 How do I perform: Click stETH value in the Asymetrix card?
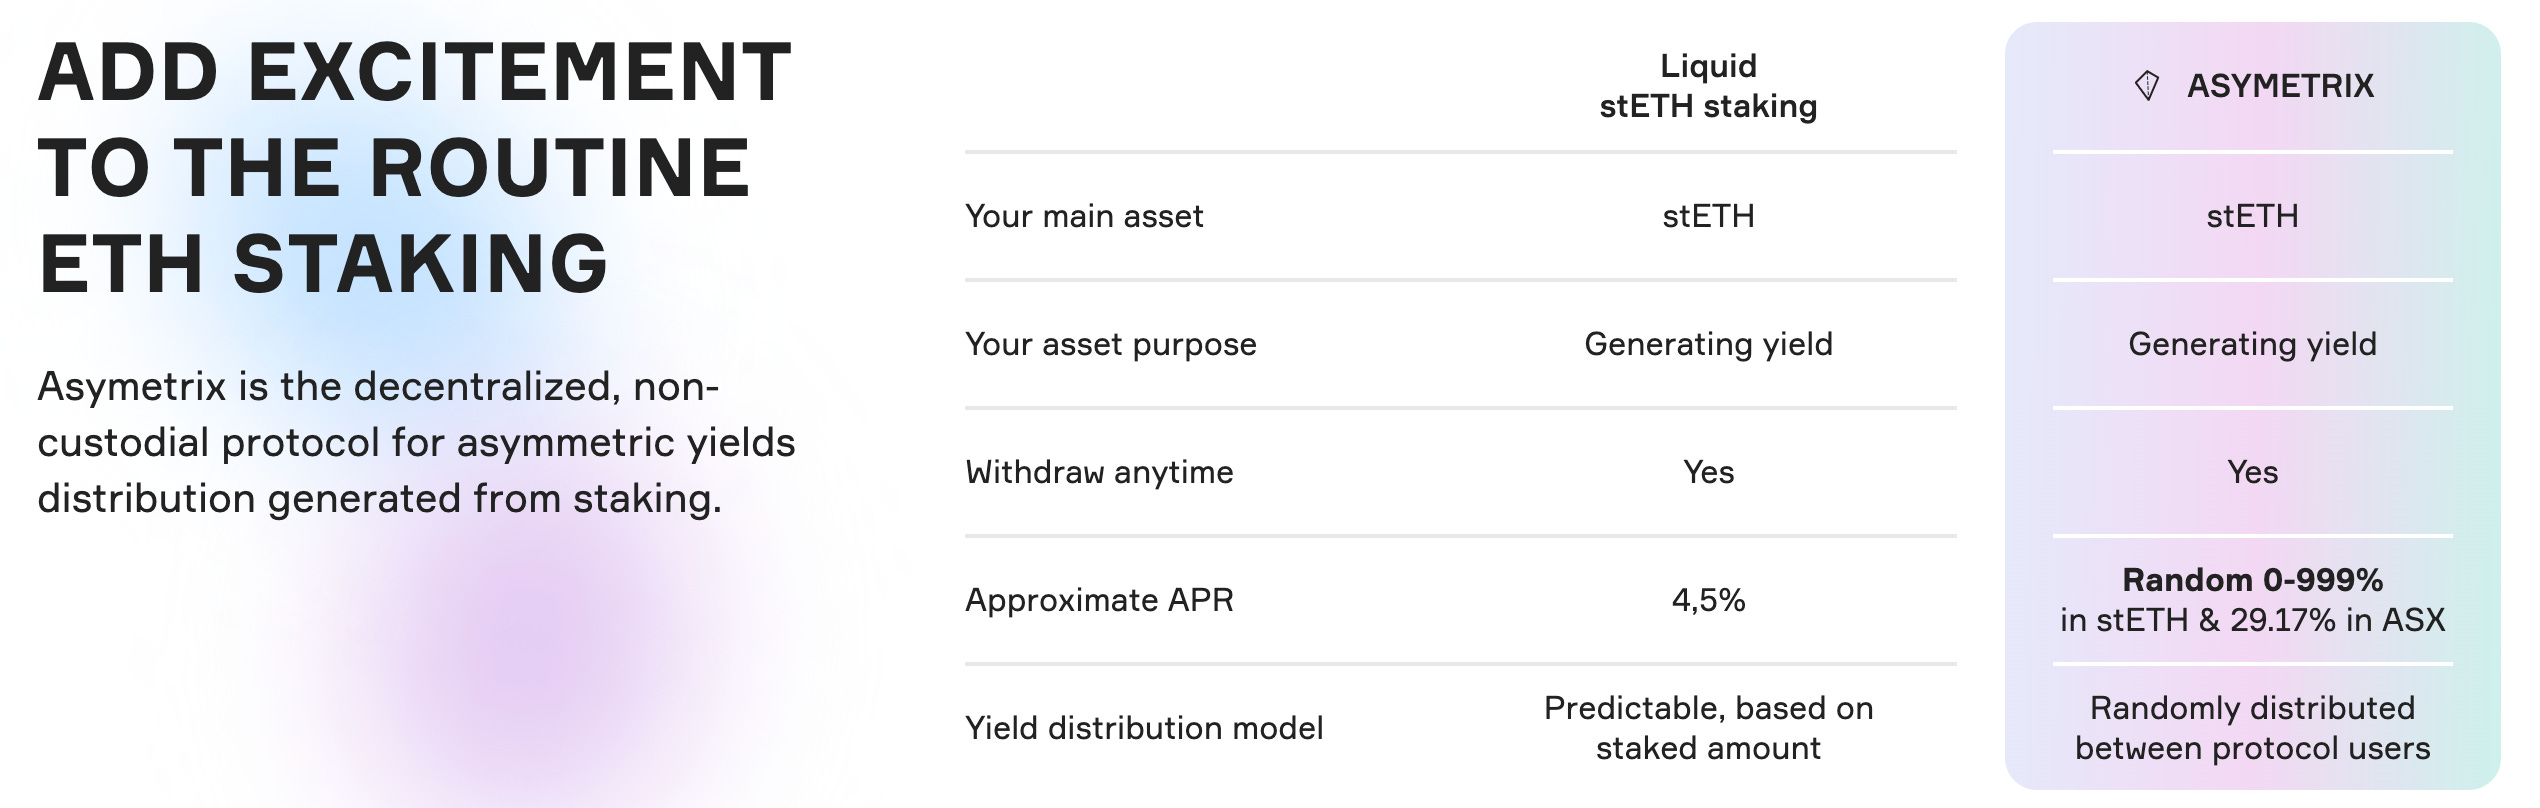pos(2252,216)
